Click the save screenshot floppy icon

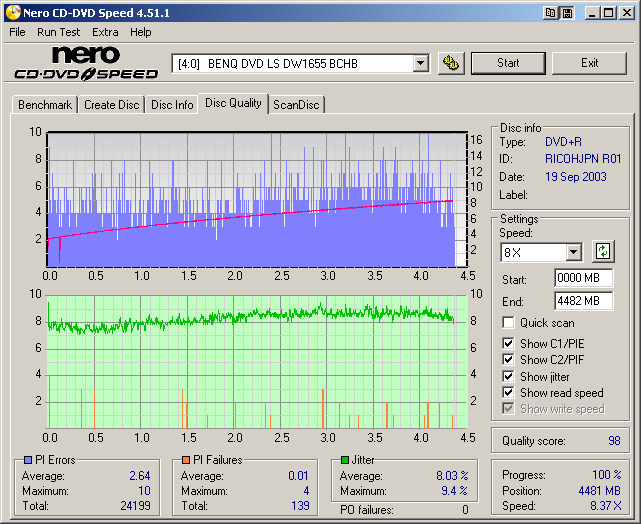(567, 13)
